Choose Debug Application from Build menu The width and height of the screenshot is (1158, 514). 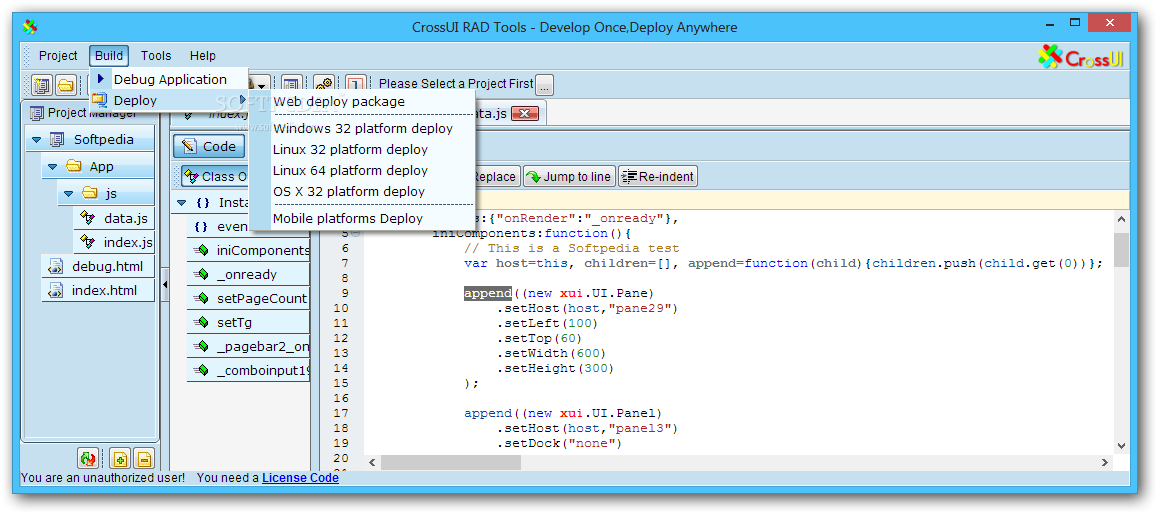click(x=169, y=79)
